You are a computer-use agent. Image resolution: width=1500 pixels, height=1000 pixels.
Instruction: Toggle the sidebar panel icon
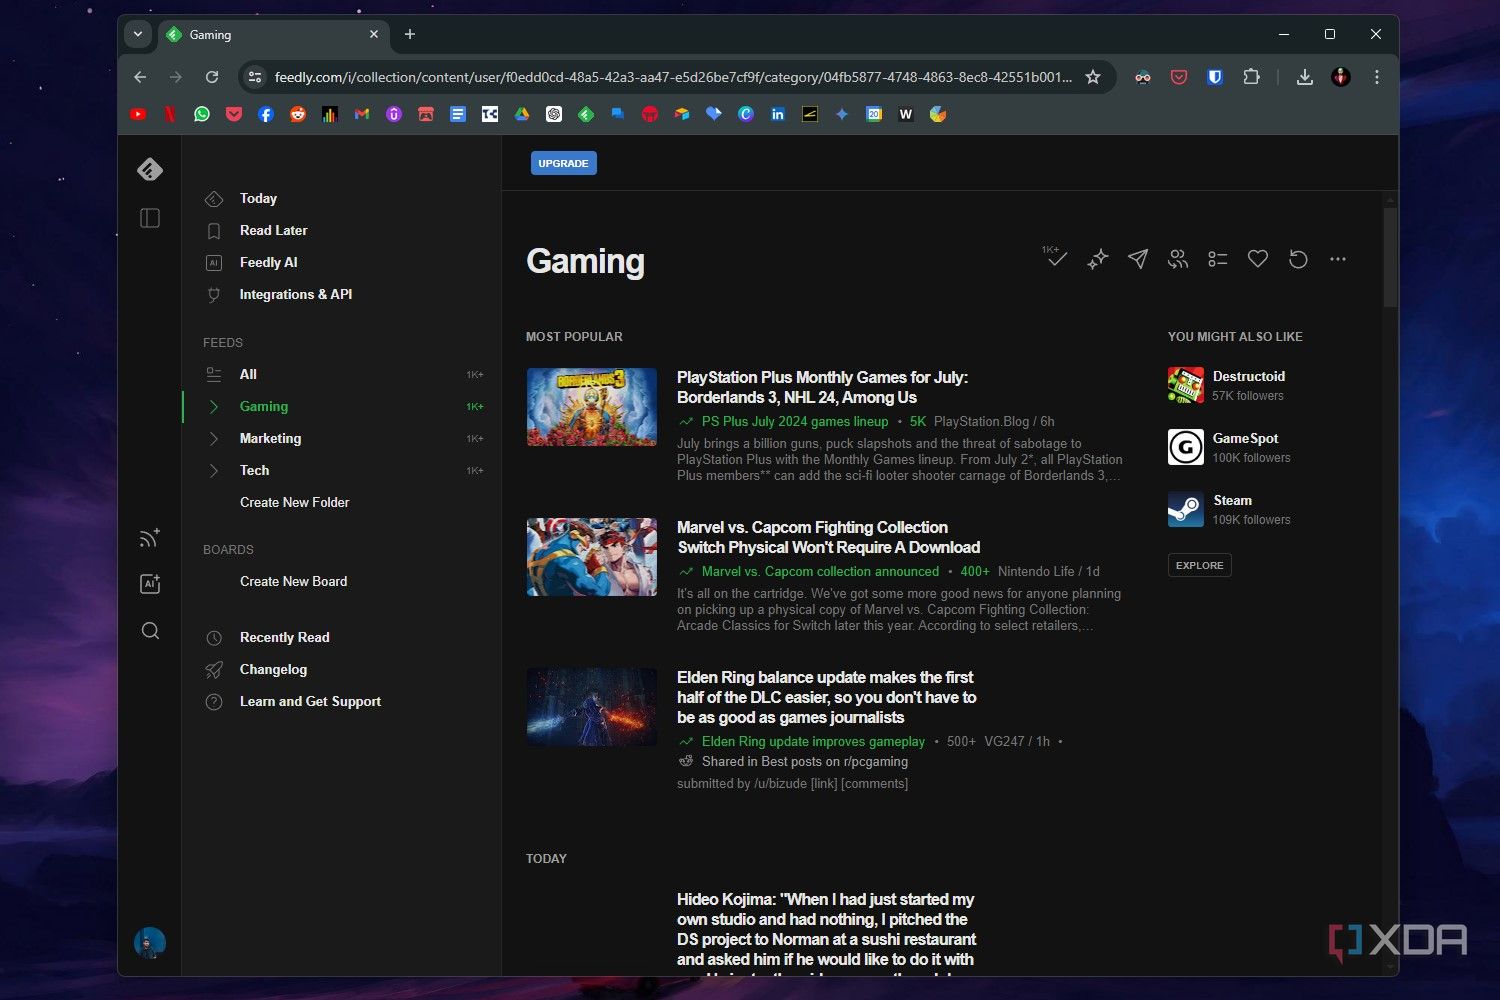(150, 218)
